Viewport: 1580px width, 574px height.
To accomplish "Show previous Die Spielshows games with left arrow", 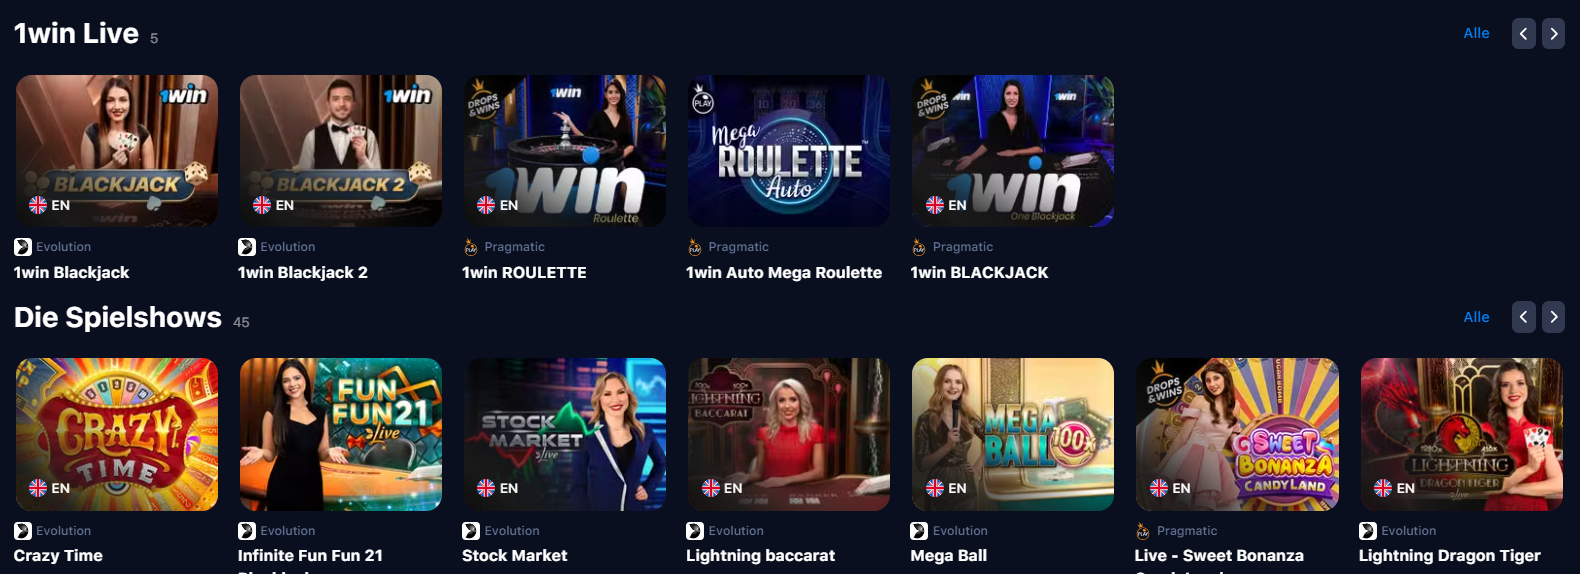I will [1523, 317].
